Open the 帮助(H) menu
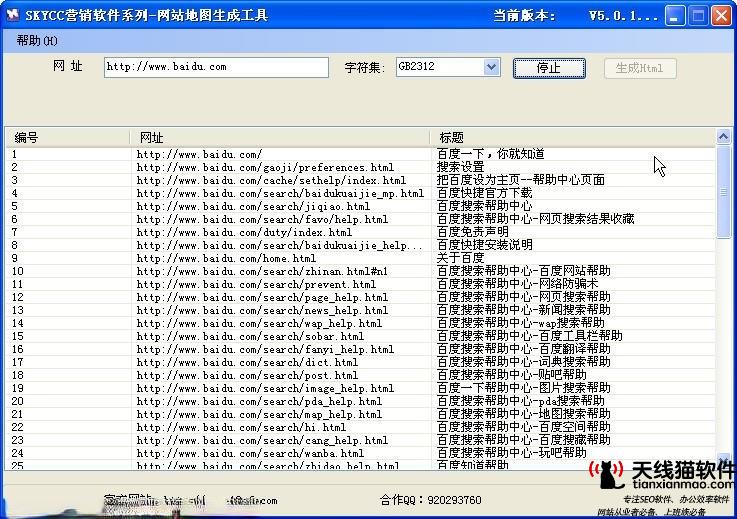Image resolution: width=737 pixels, height=519 pixels. tap(37, 41)
